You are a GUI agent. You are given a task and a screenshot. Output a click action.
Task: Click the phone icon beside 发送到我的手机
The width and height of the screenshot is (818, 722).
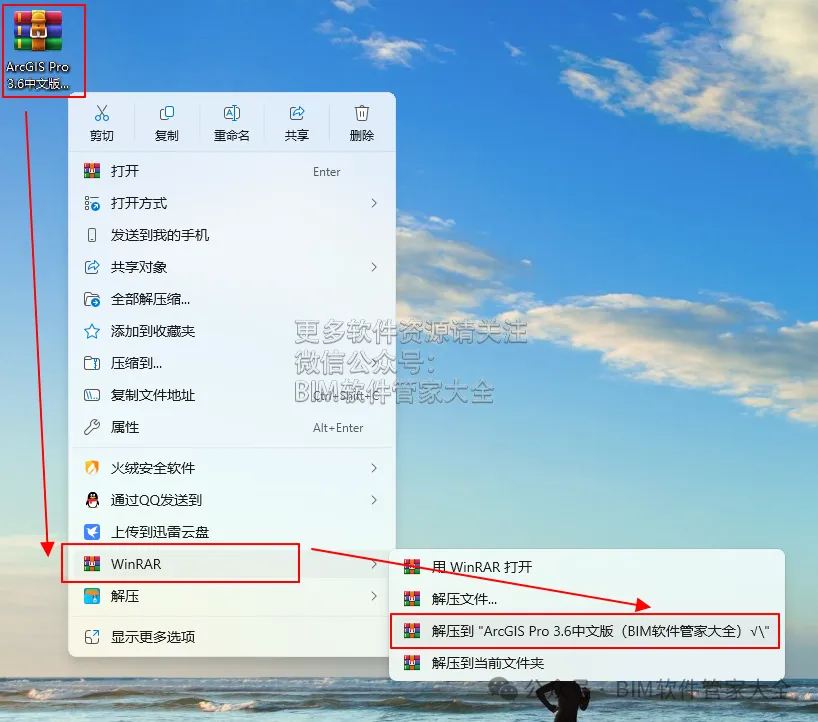pos(92,235)
